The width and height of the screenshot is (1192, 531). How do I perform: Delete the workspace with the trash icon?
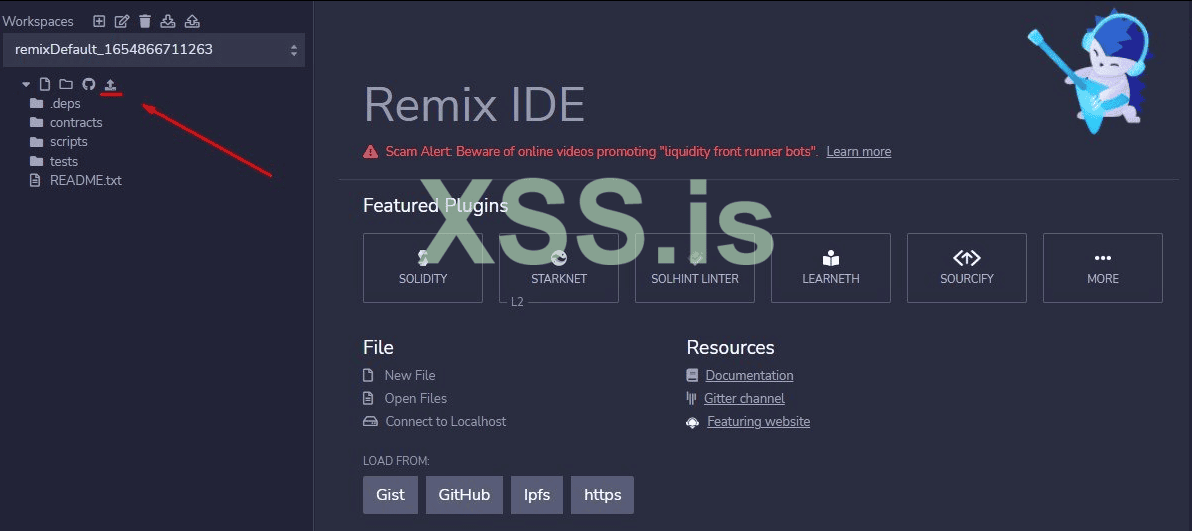pyautogui.click(x=145, y=21)
